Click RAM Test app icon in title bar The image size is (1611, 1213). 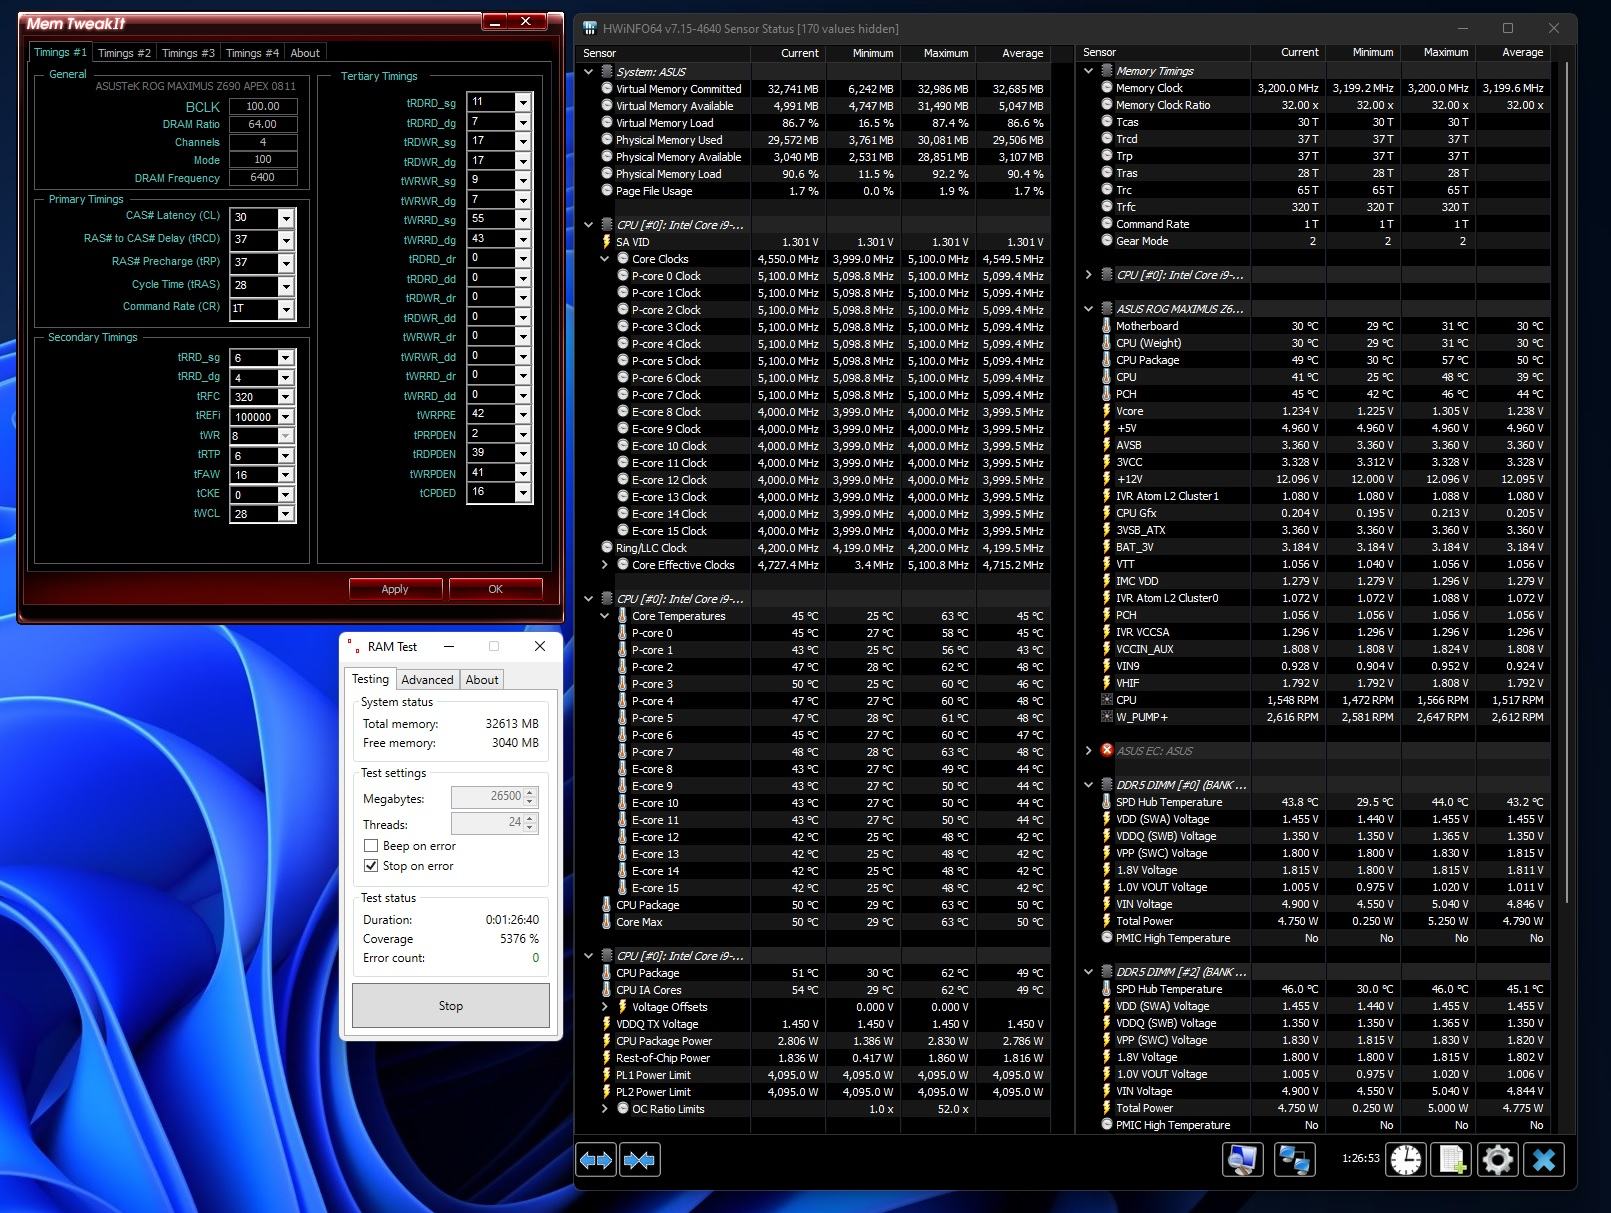[354, 646]
